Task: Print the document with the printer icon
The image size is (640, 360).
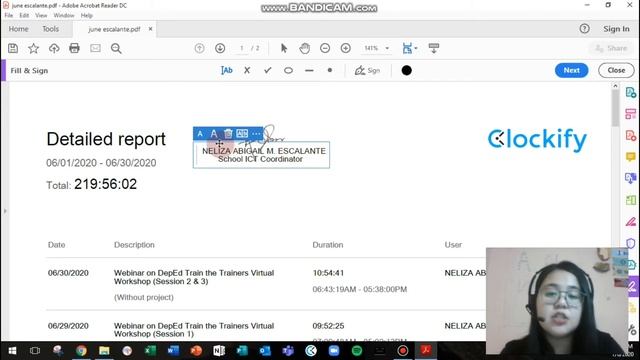Action: pos(74,48)
